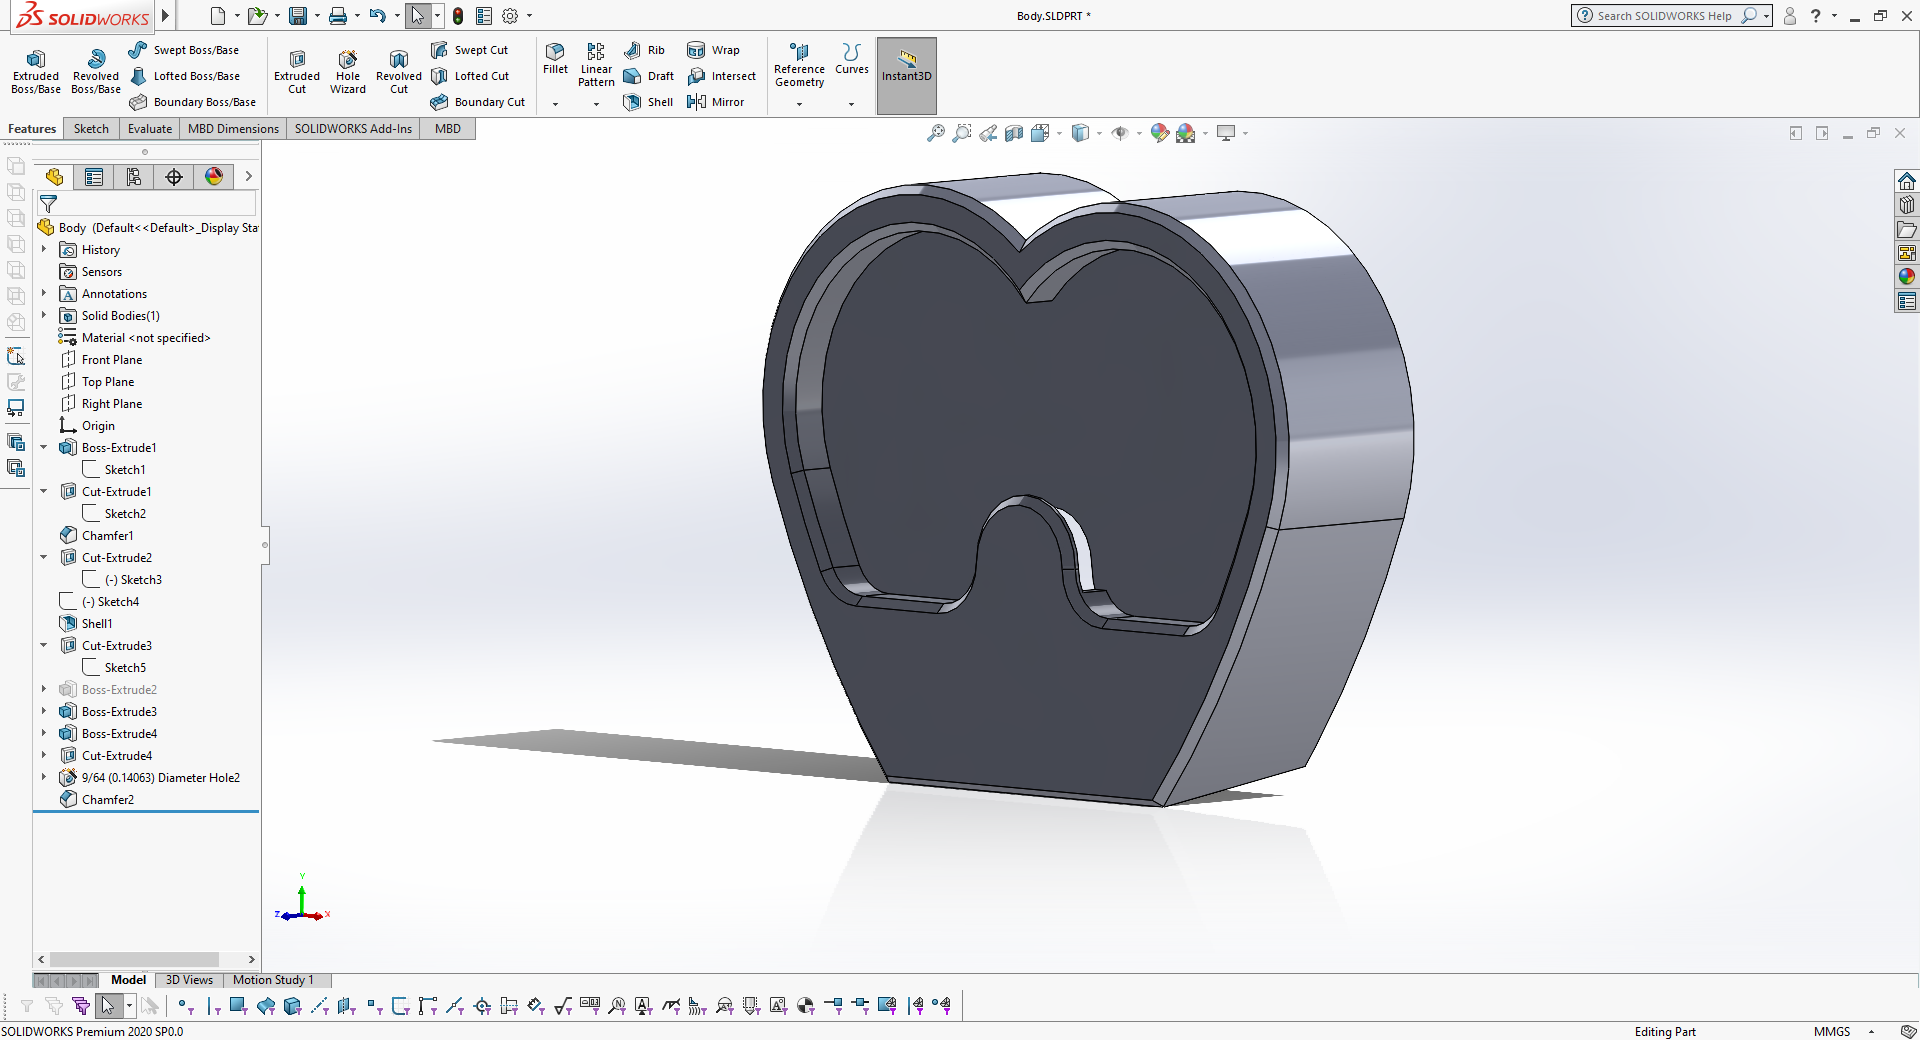The width and height of the screenshot is (1920, 1040).
Task: Activate the Extruded Cut tool
Action: (297, 72)
